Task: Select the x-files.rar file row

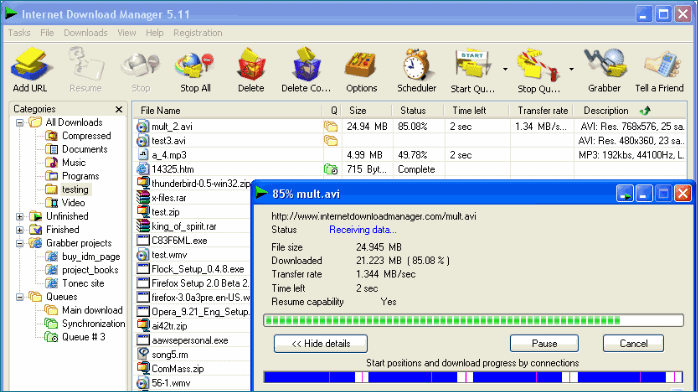Action: click(x=192, y=198)
